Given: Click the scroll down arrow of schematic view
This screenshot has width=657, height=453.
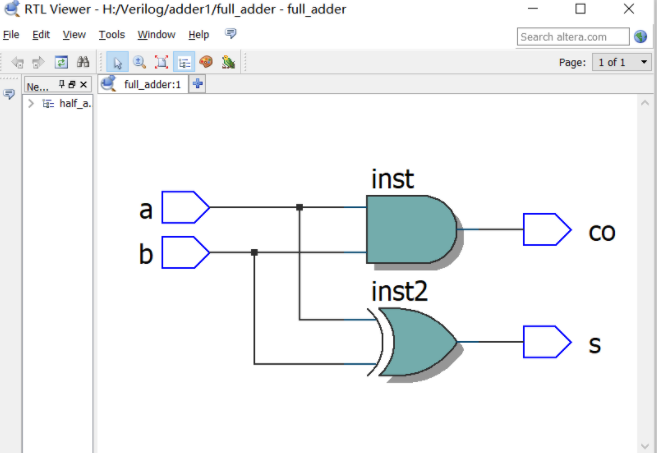Looking at the screenshot, I should click(645, 447).
